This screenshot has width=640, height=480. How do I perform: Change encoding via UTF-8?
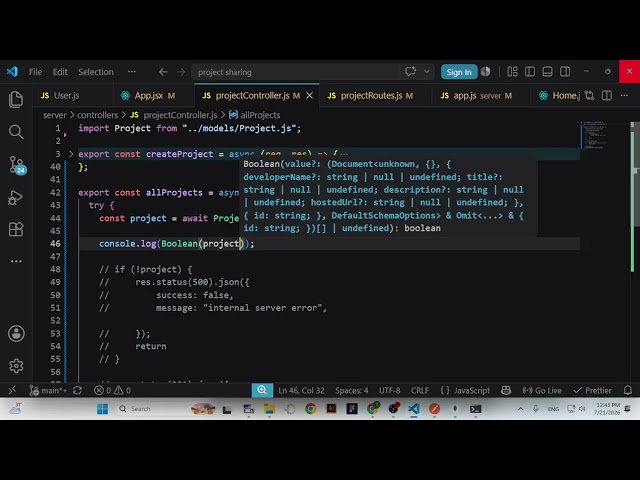[x=389, y=391]
